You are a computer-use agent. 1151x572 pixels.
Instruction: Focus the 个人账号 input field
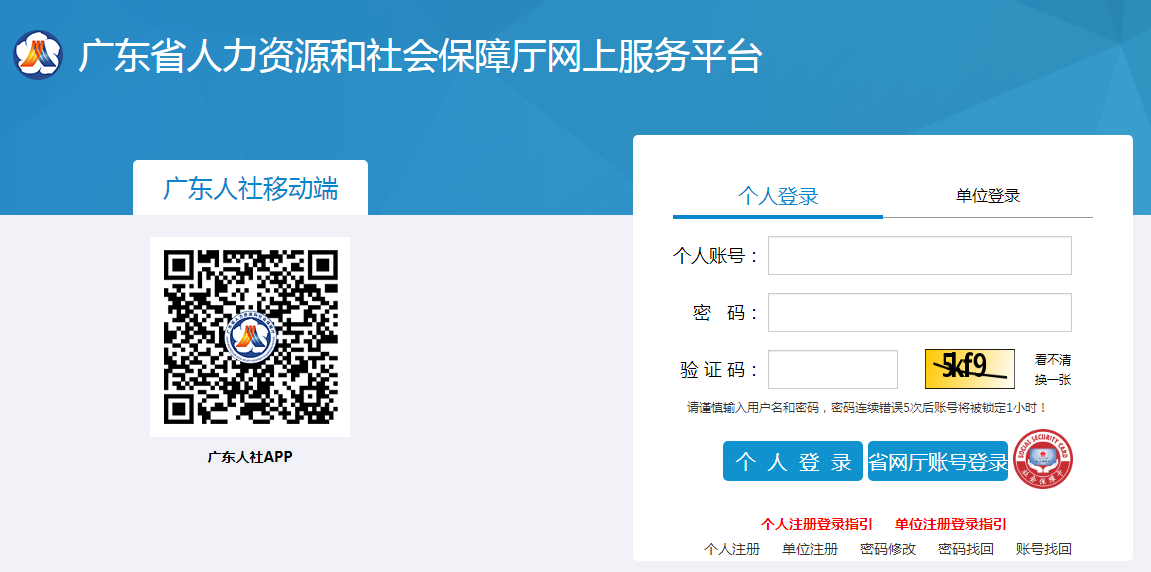coord(920,256)
